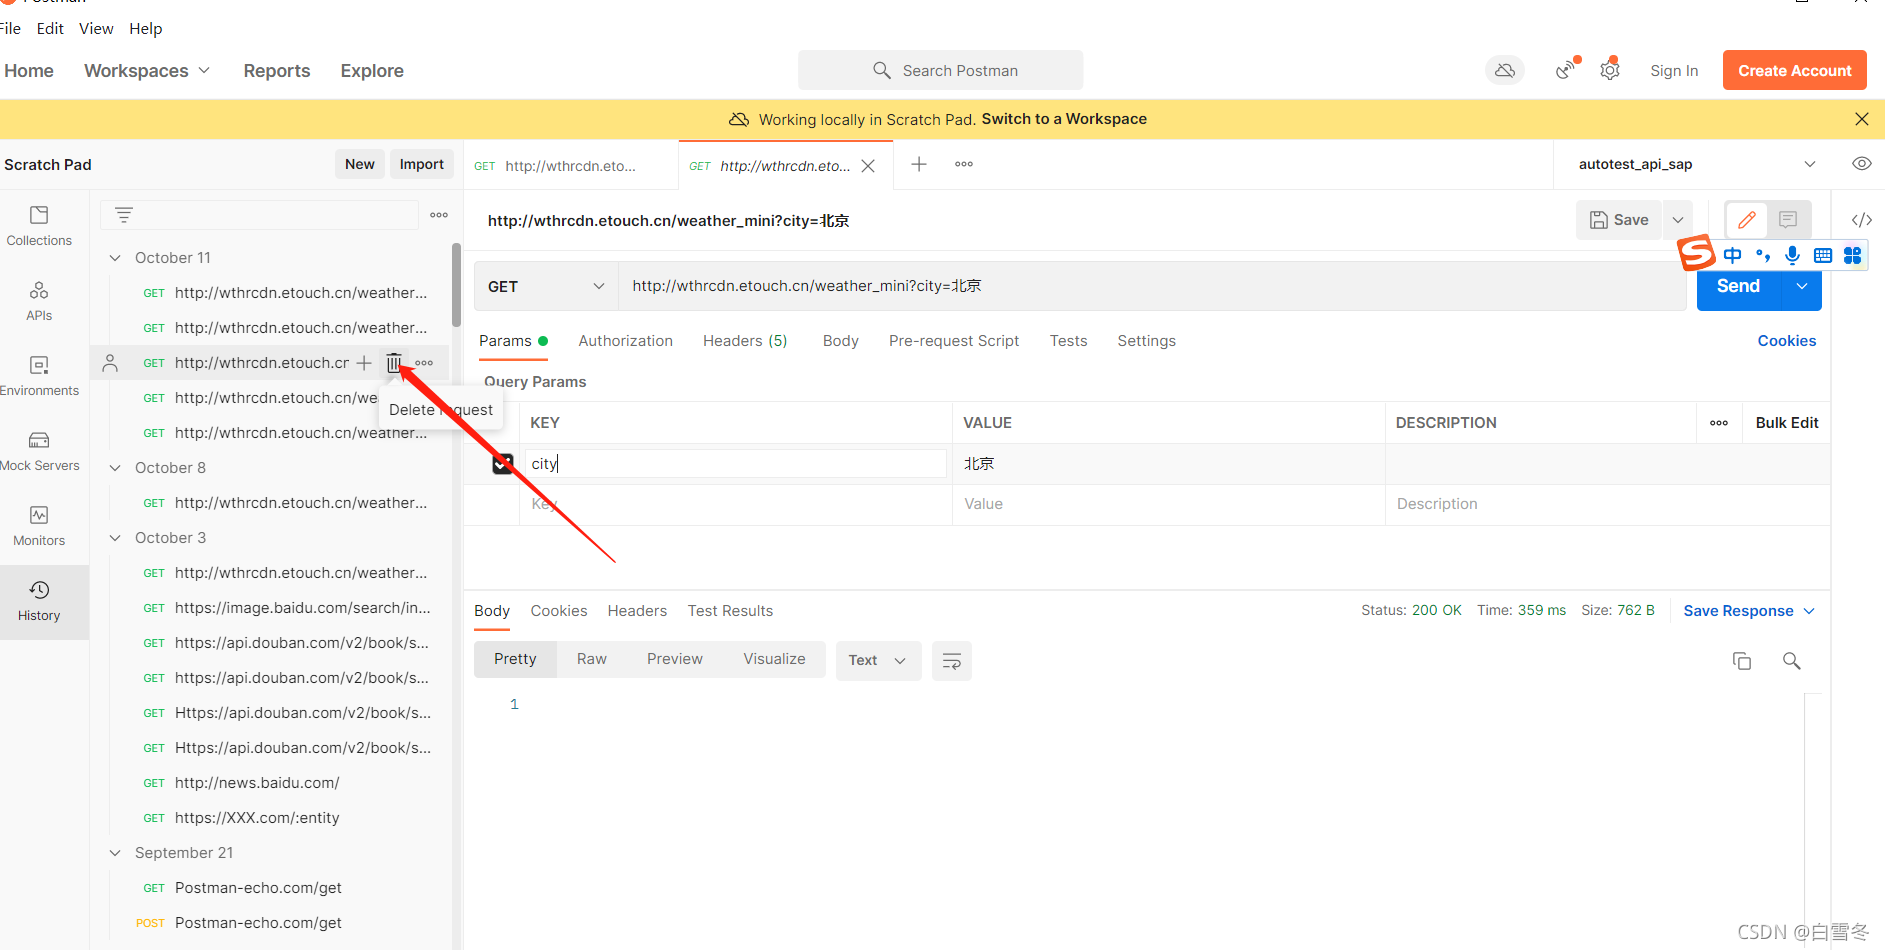Collapse the October 11 history group
The height and width of the screenshot is (950, 1885).
coord(115,258)
